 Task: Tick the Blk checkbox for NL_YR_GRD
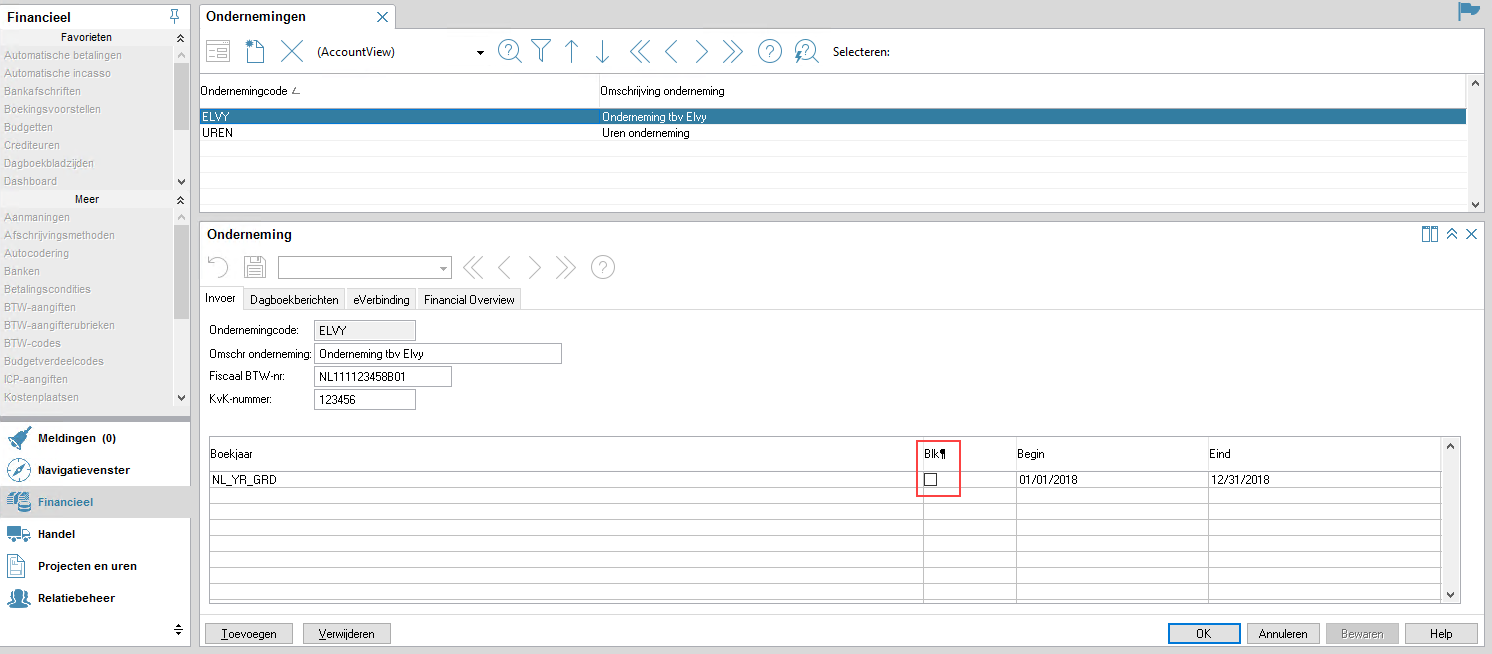930,480
